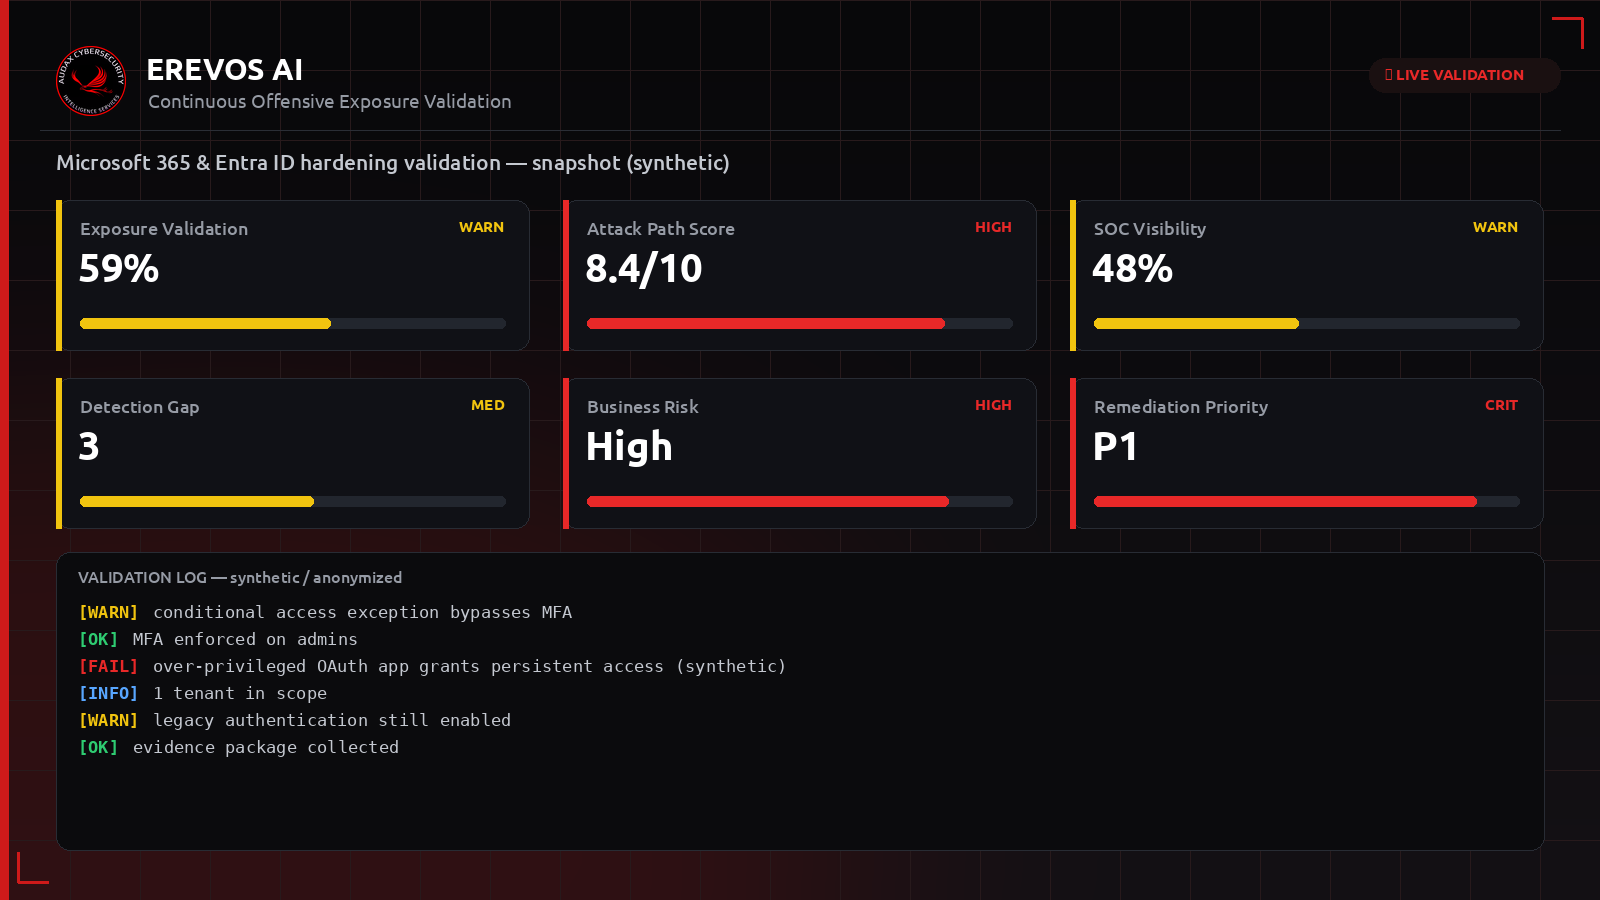
Task: Click CRIT badge on Remediation Priority
Action: point(1501,405)
